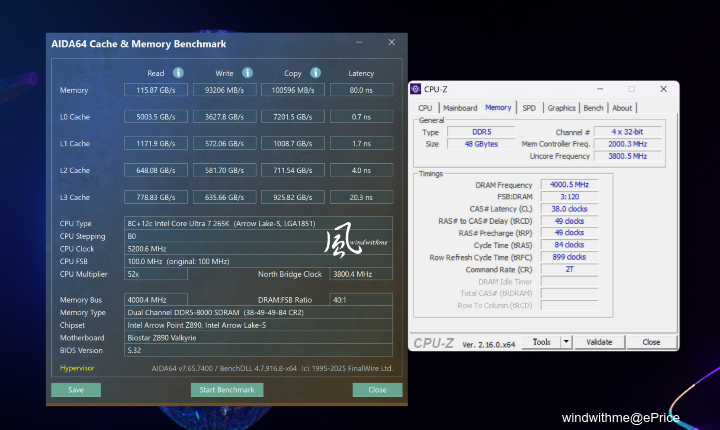The image size is (720, 430).
Task: Click the BIOS Version field 5.32
Action: [x=258, y=350]
